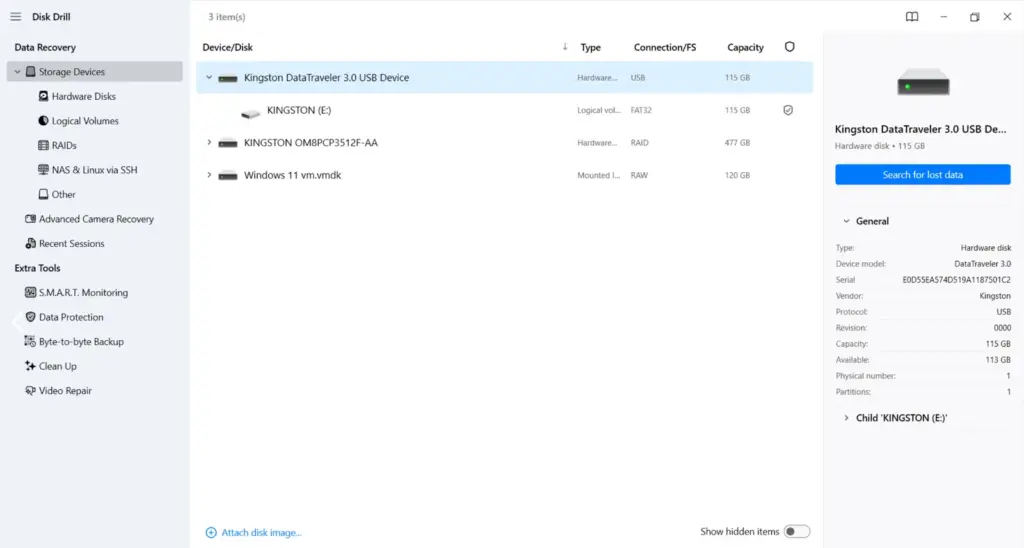Image resolution: width=1024 pixels, height=548 pixels.
Task: Click the Recent Sessions icon
Action: (30, 244)
